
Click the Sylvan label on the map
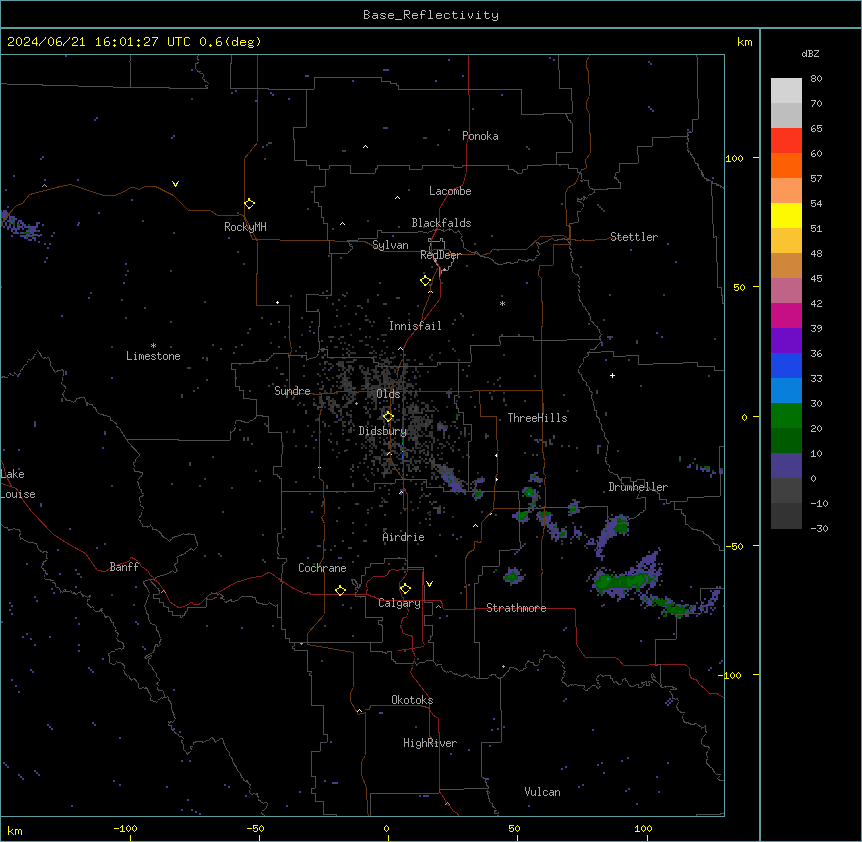[390, 245]
